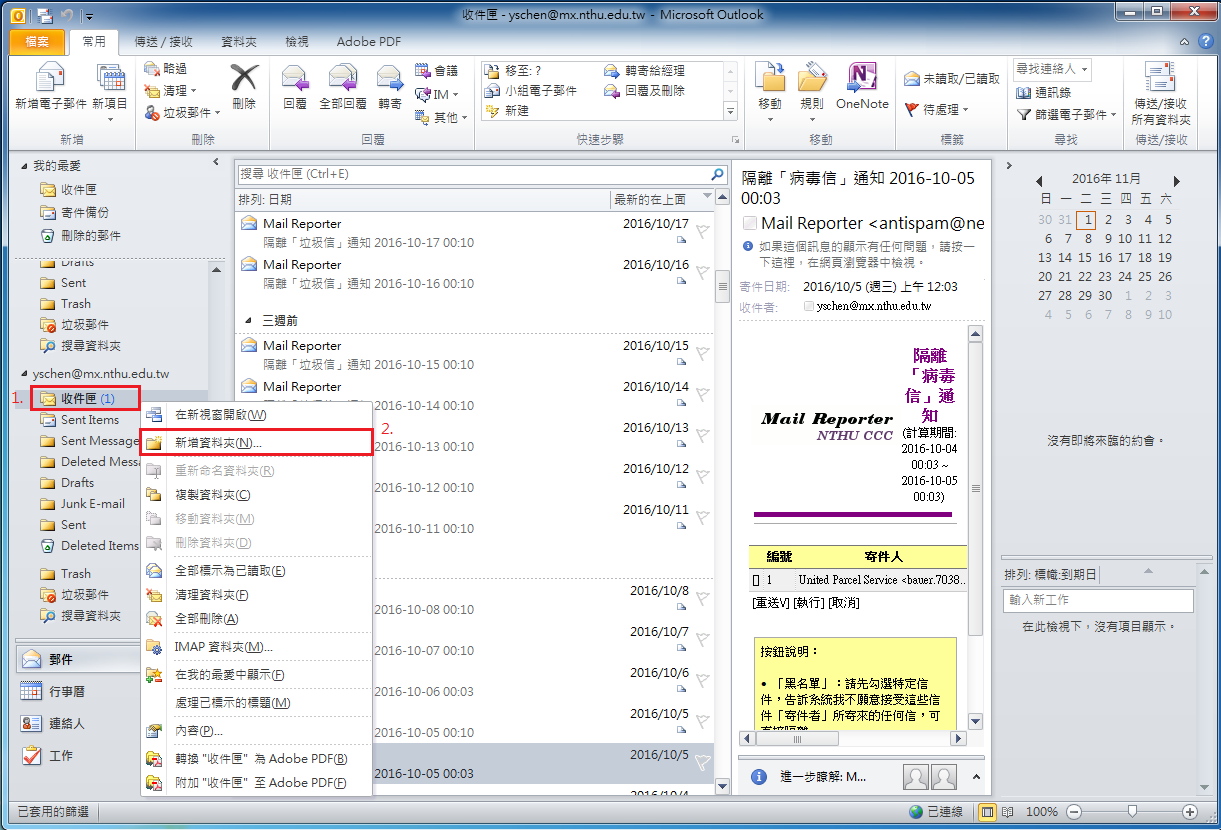Screen dimensions: 1221x830
Task: Toggle the flag on the 2016/10/17 Mail Reporter message
Action: click(703, 231)
